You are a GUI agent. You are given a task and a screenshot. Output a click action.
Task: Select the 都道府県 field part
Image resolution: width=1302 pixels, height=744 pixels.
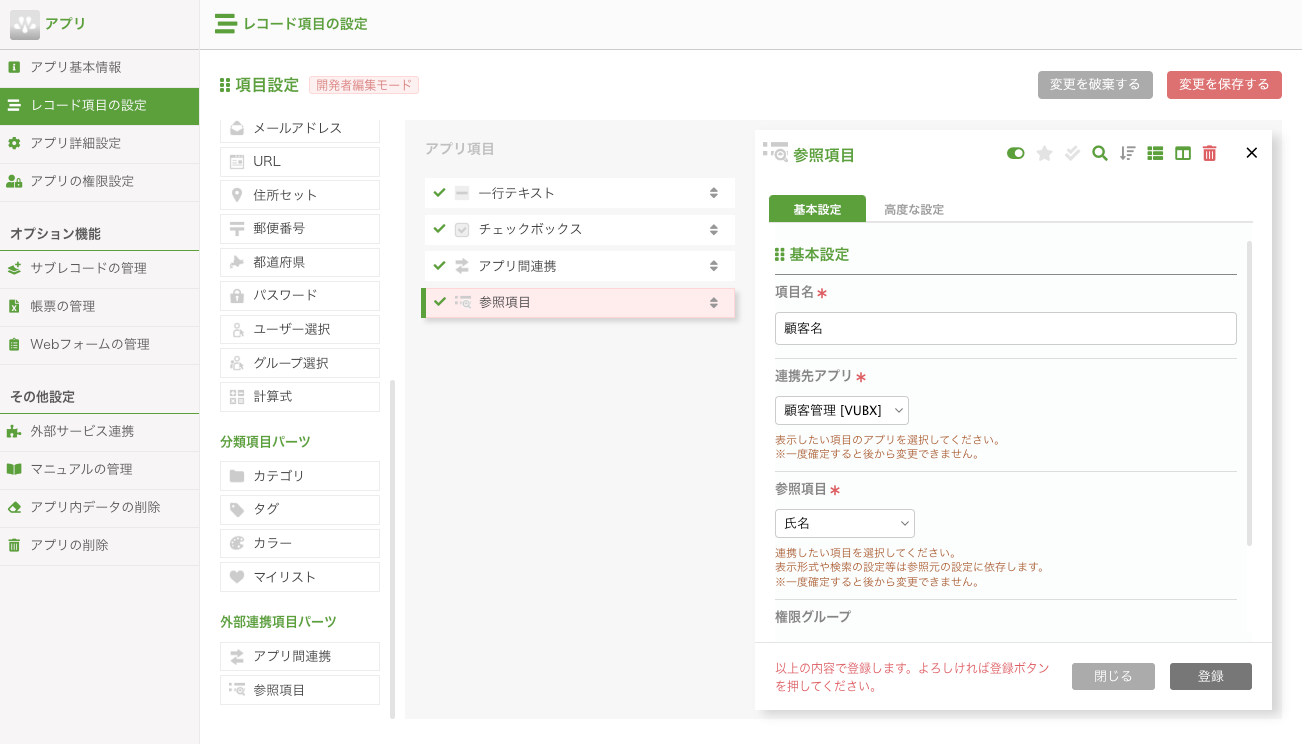click(x=300, y=262)
